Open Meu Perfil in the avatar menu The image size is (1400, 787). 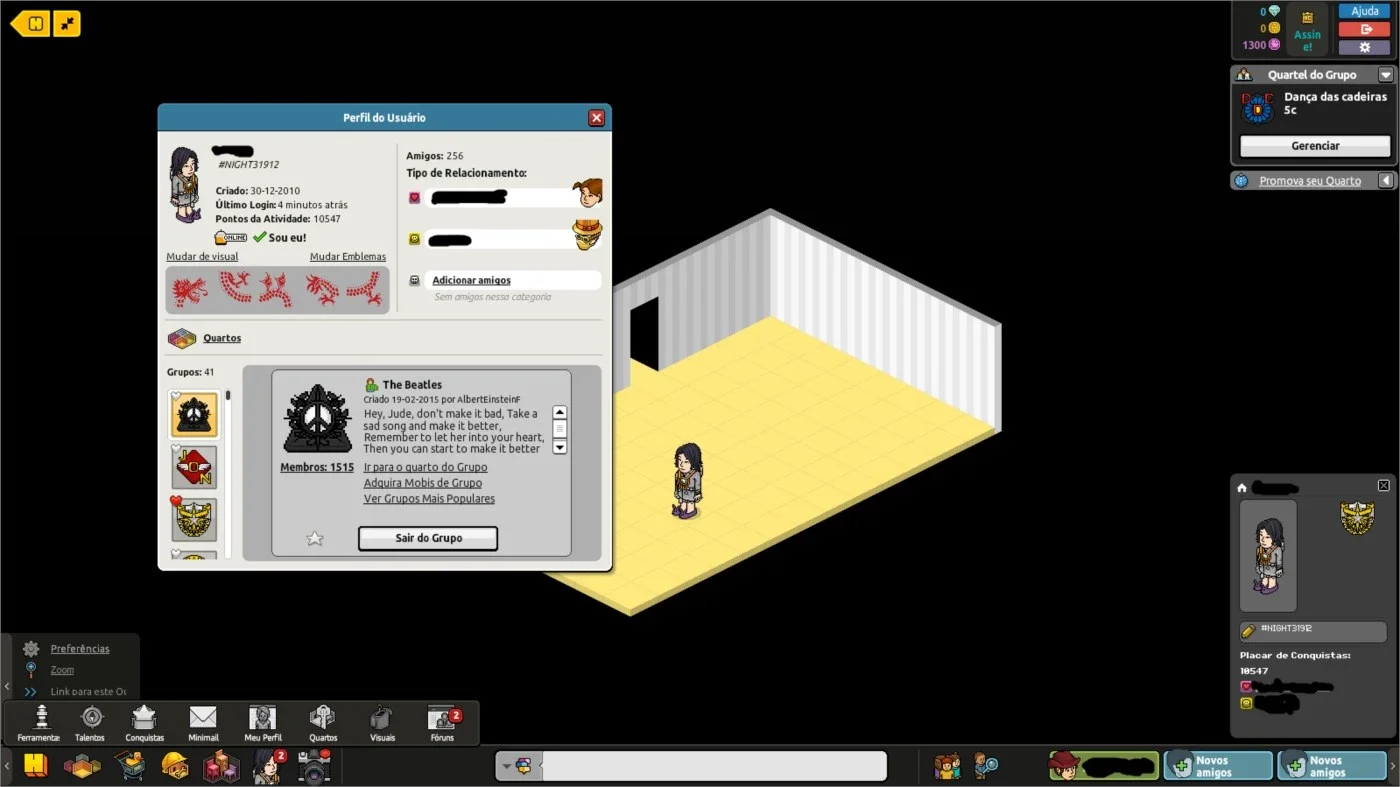click(x=263, y=717)
